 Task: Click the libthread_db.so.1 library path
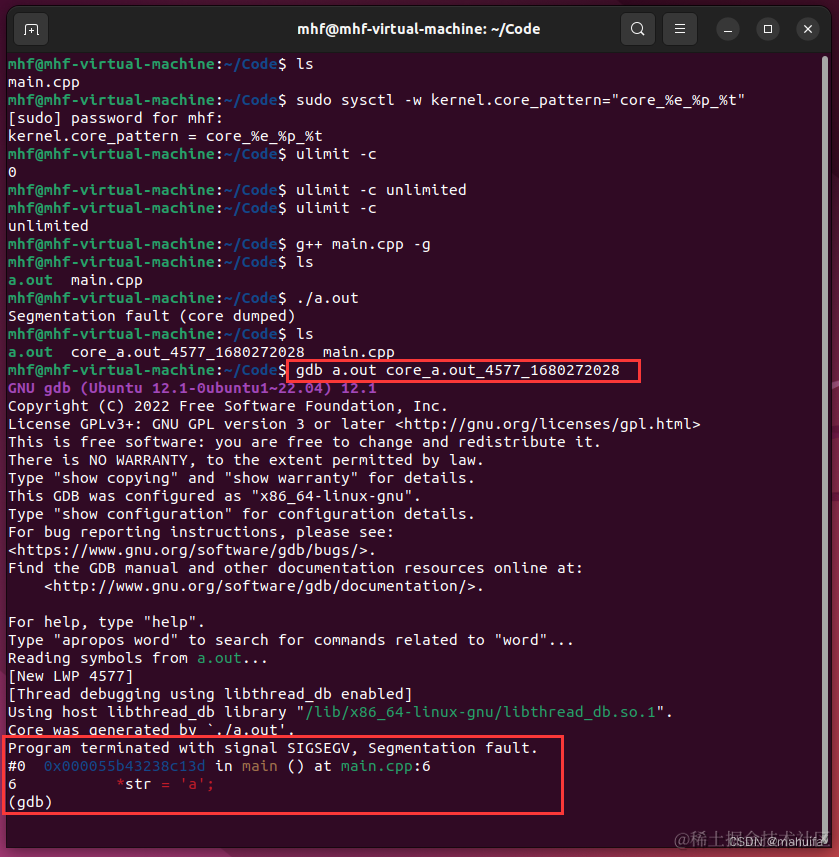(480, 712)
